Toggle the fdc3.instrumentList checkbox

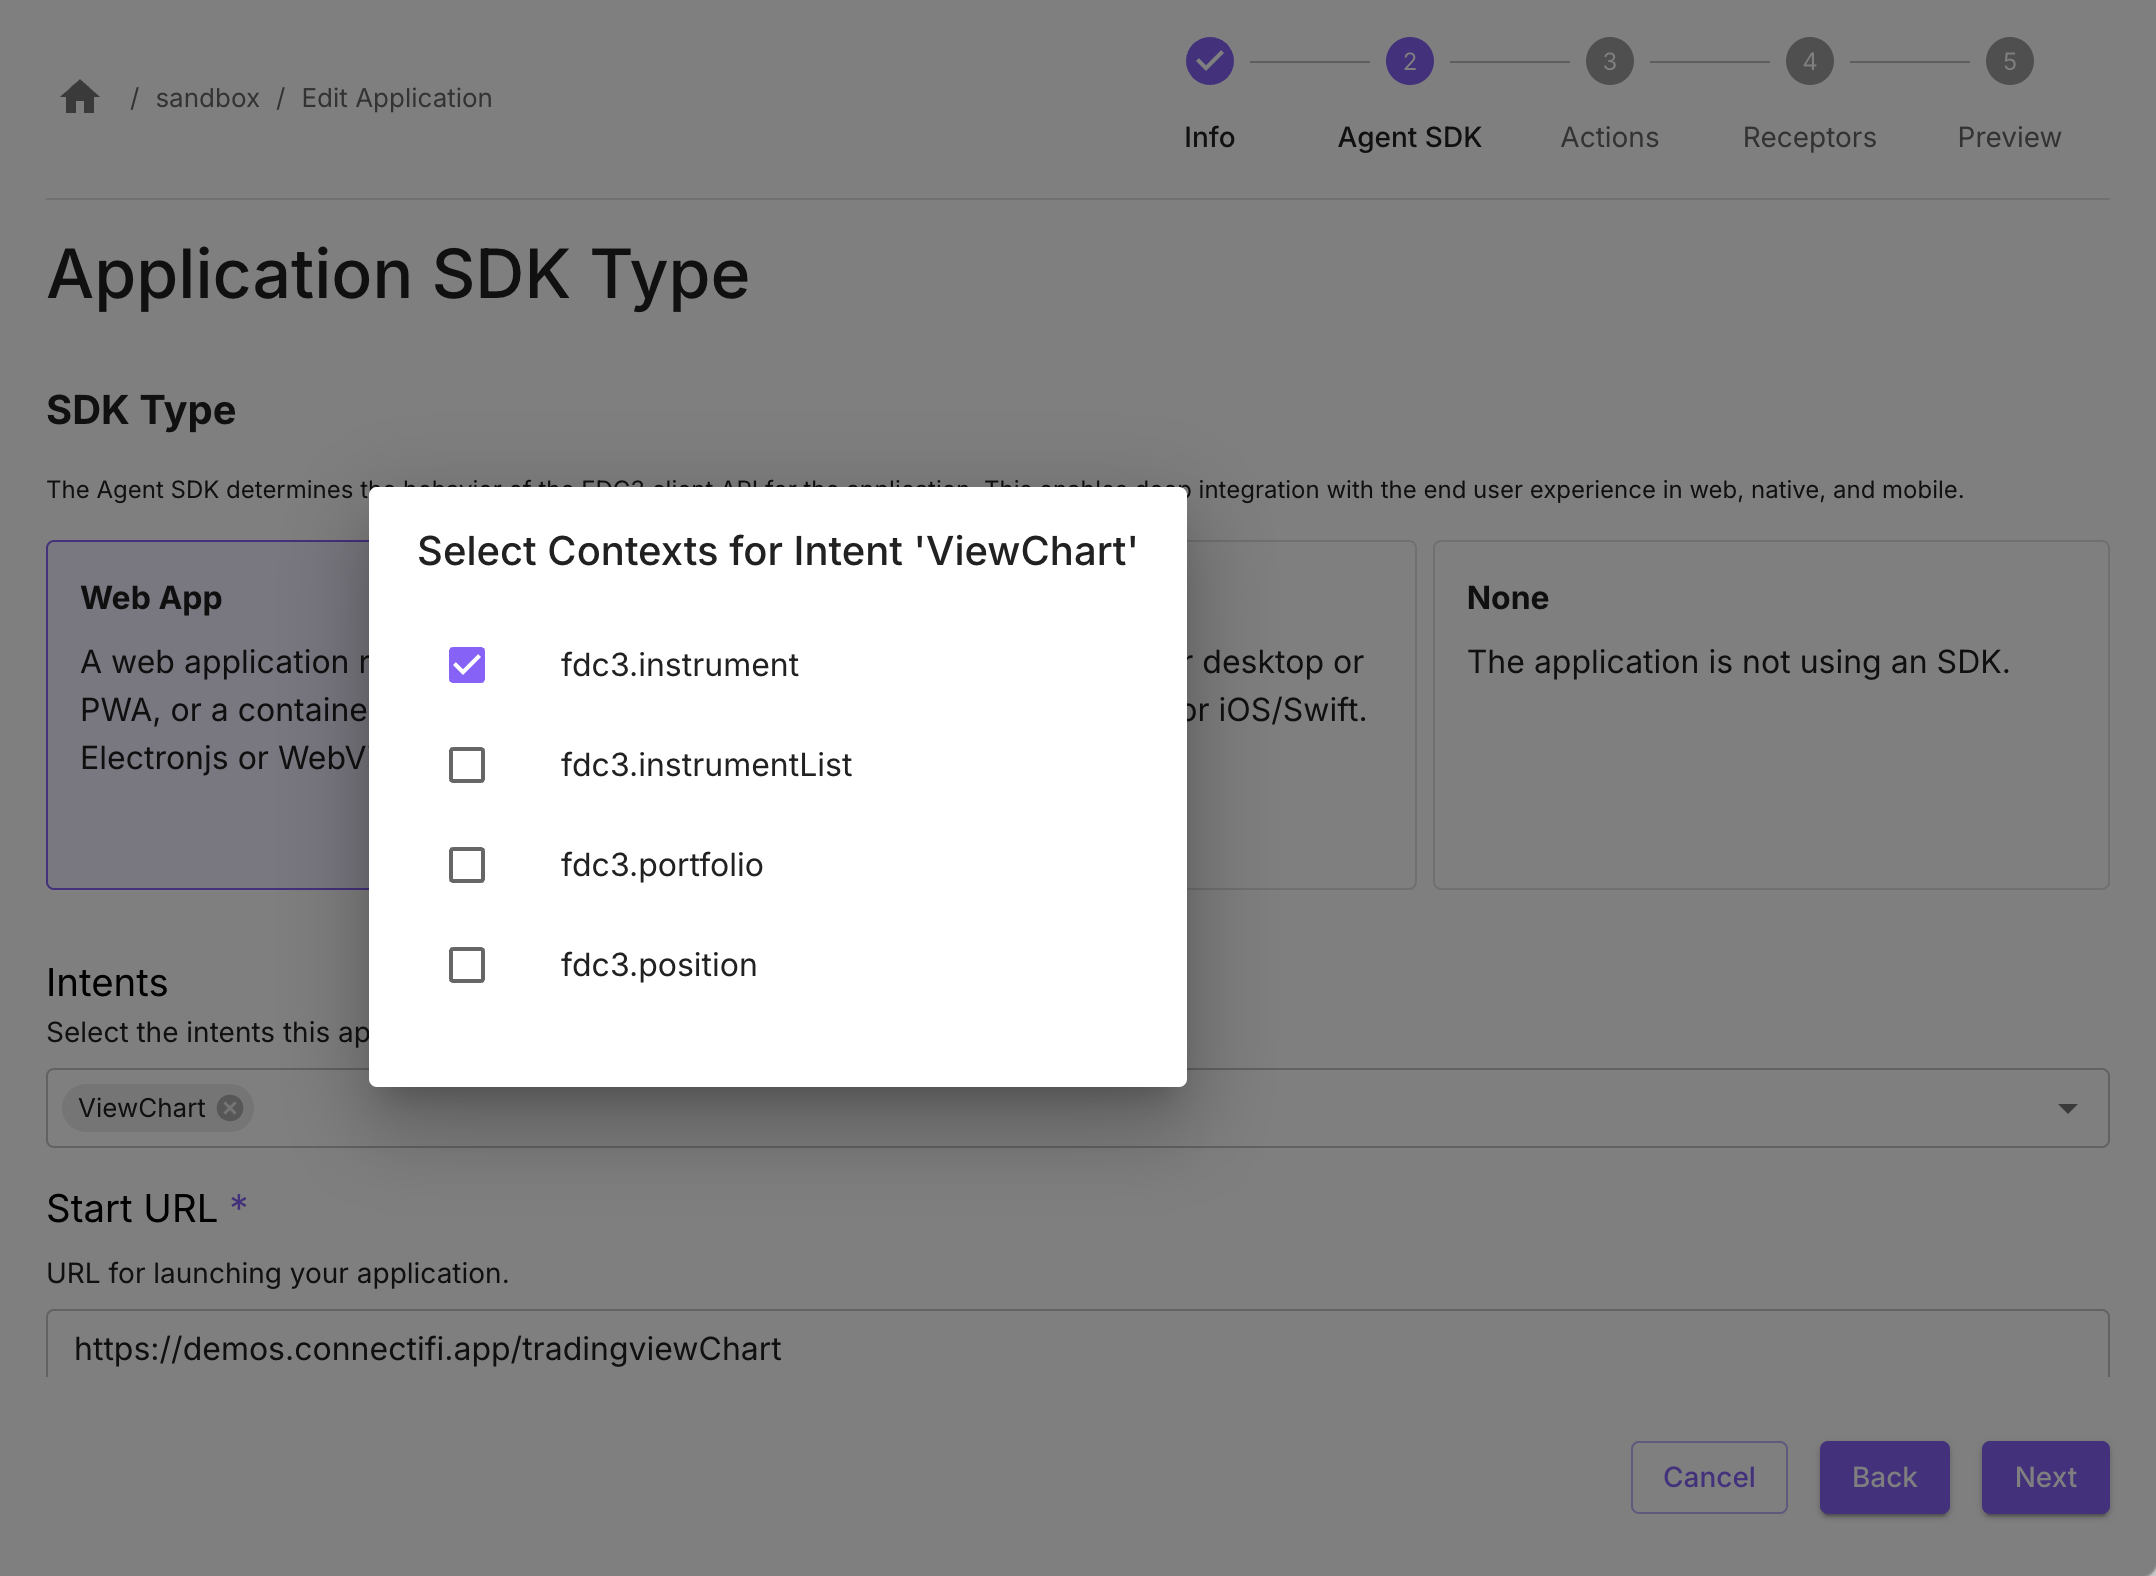pos(465,765)
